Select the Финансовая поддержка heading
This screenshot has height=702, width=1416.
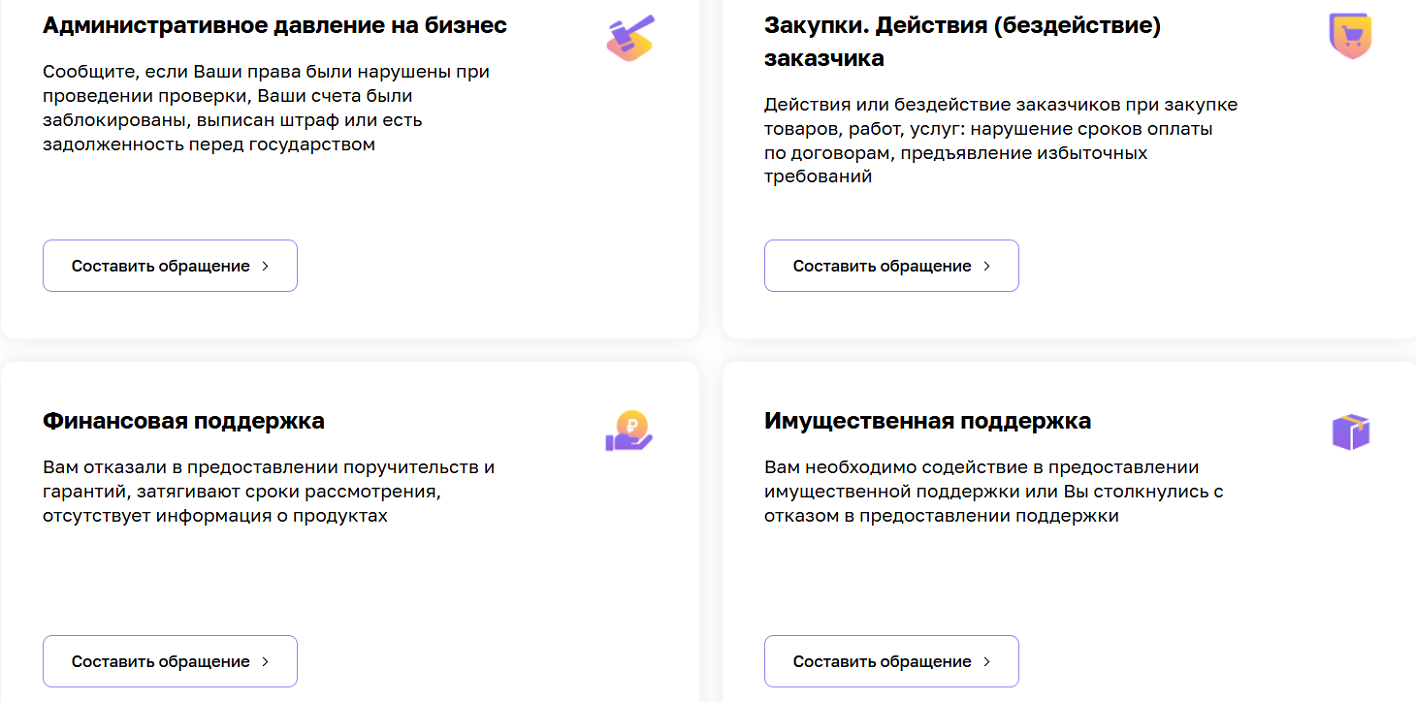point(184,420)
